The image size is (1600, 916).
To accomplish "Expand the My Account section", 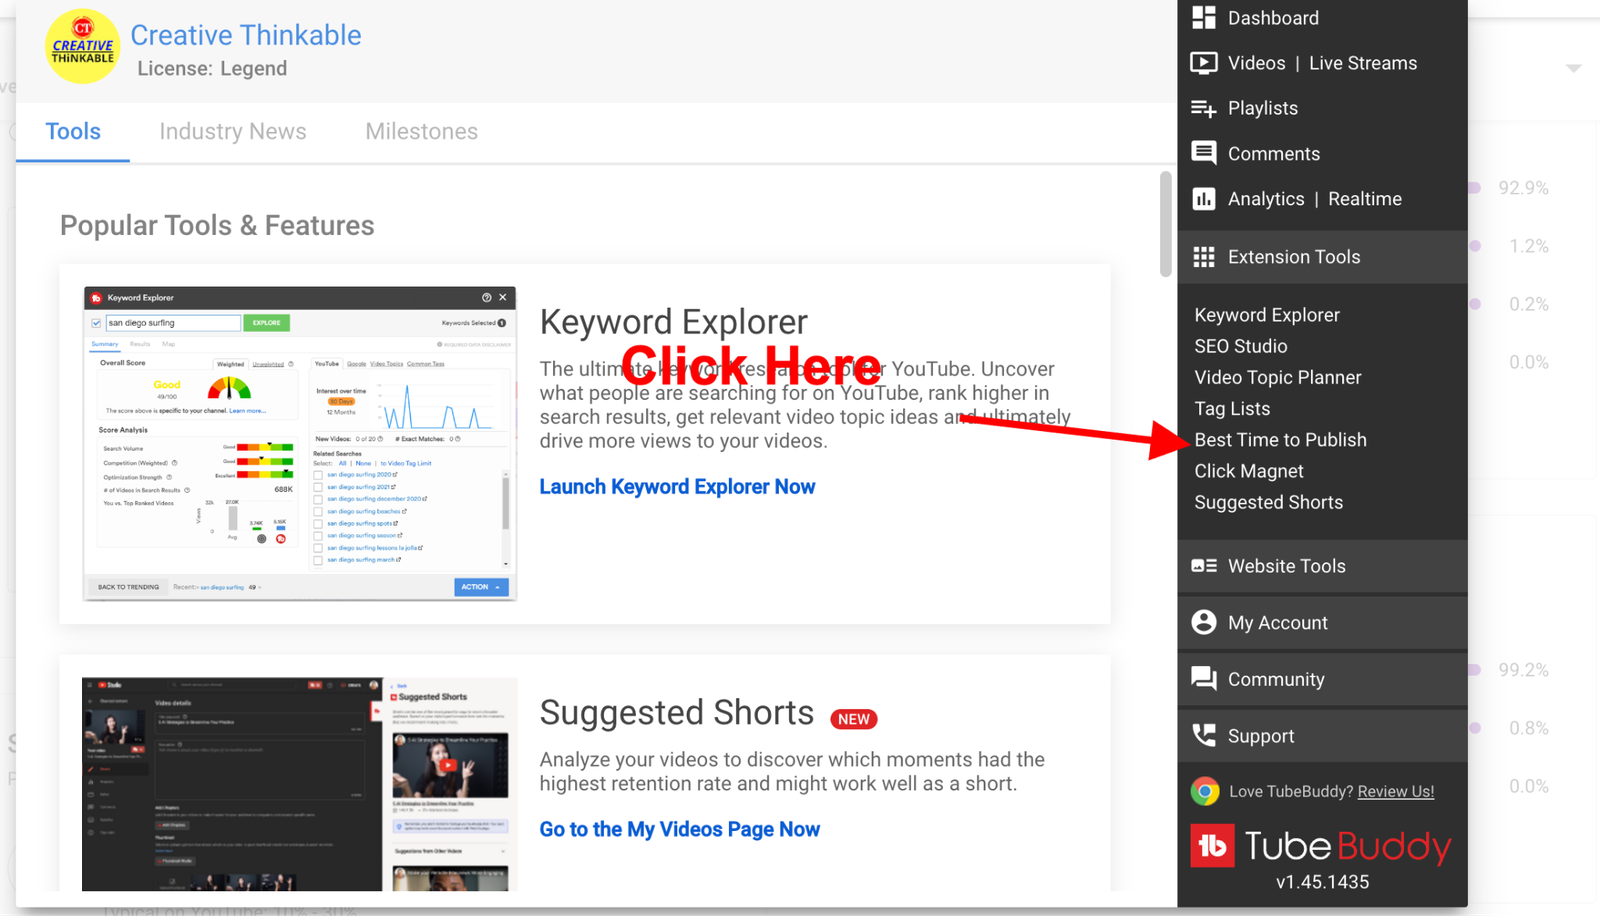I will click(1322, 622).
